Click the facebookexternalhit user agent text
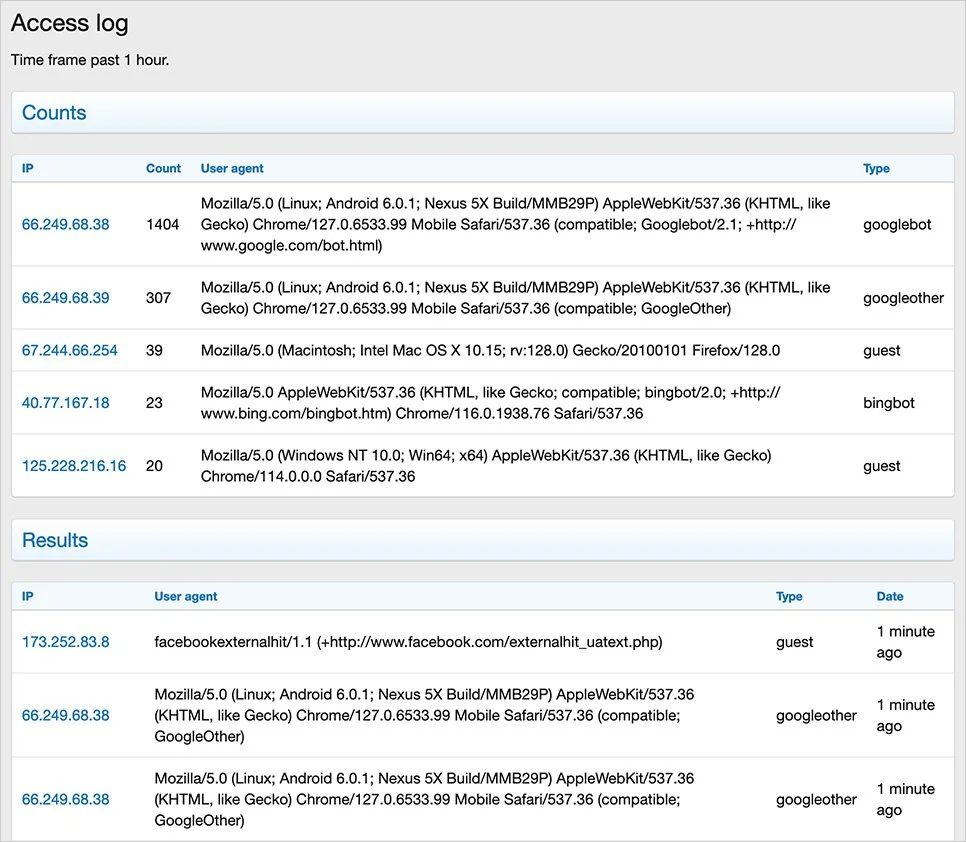The width and height of the screenshot is (966, 842). (408, 642)
